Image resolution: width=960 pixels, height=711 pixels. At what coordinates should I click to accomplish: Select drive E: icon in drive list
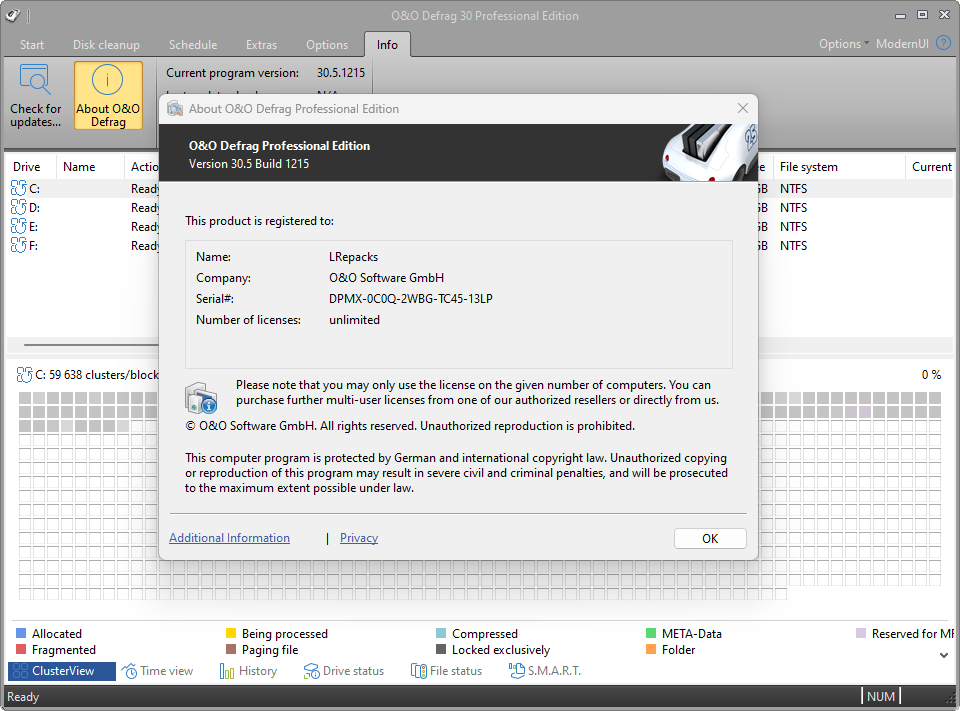pos(18,226)
